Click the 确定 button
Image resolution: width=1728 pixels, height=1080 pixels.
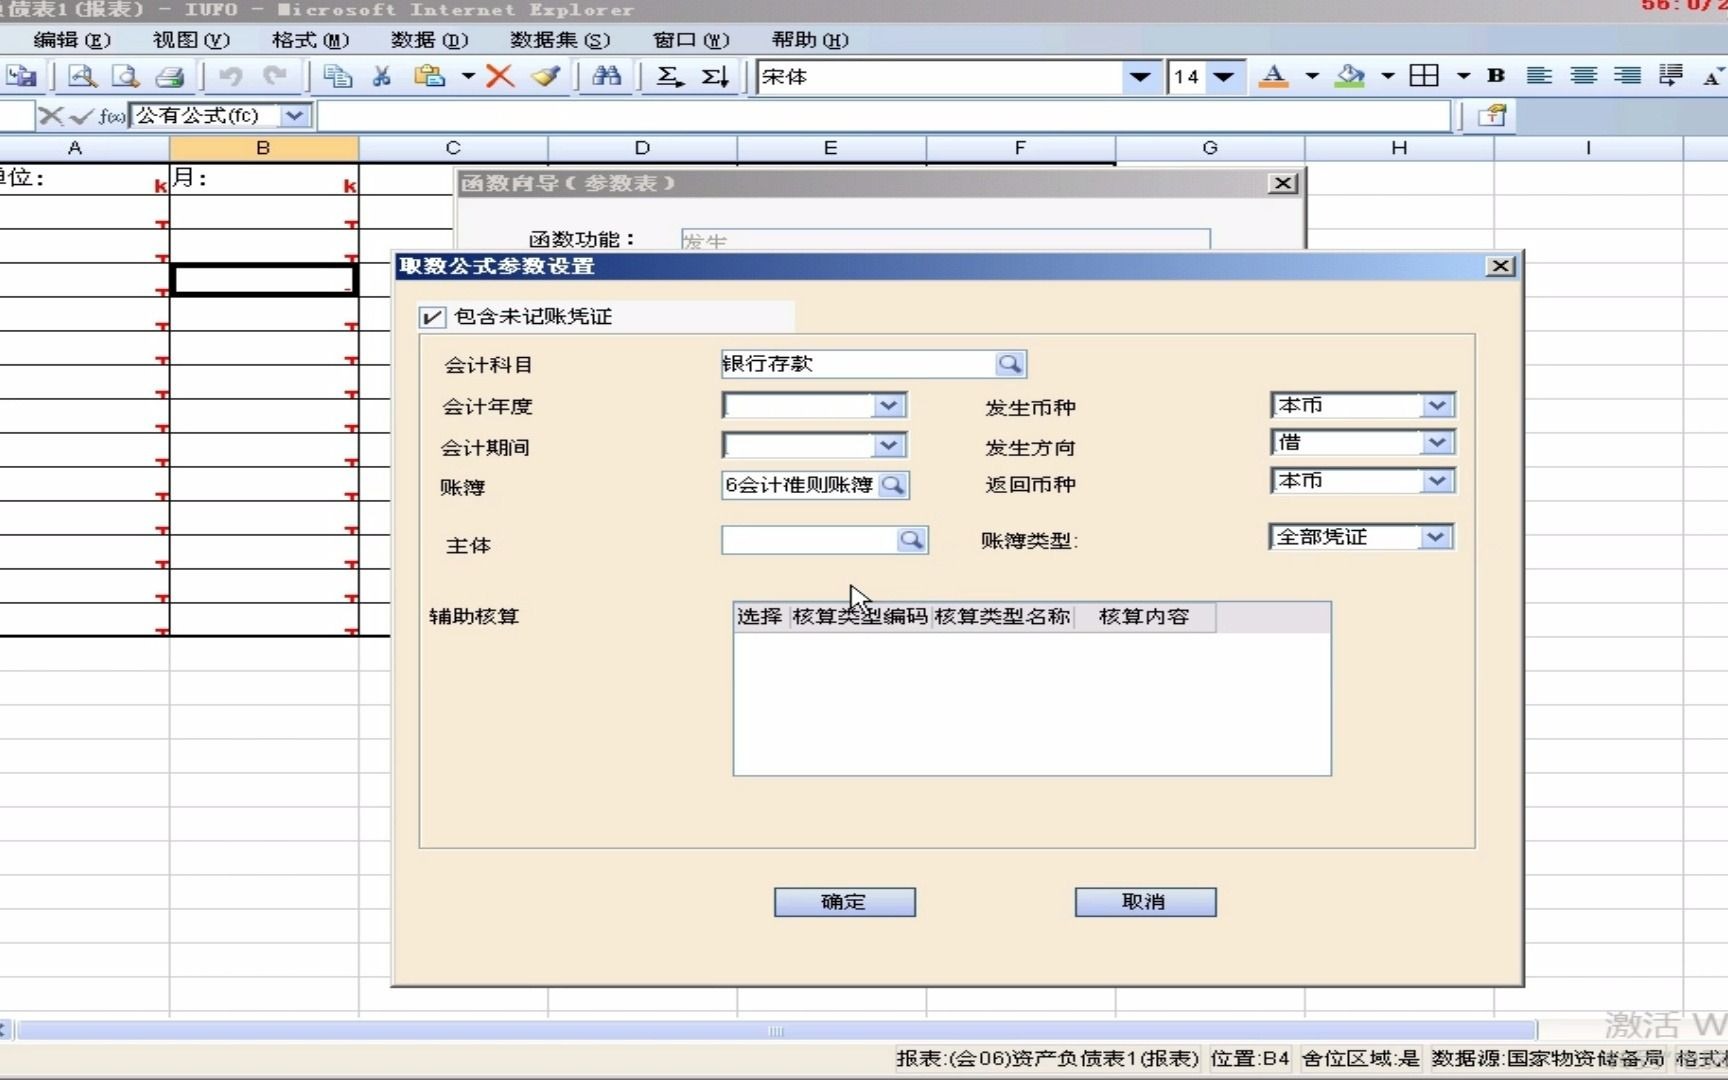click(843, 901)
